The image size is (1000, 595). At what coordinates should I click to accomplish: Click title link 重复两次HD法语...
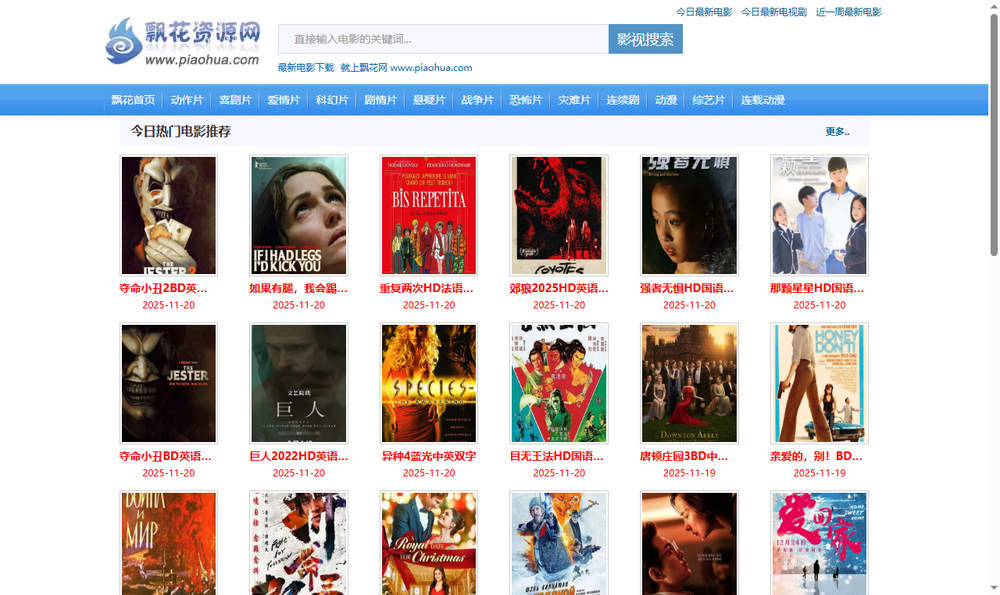(x=427, y=288)
